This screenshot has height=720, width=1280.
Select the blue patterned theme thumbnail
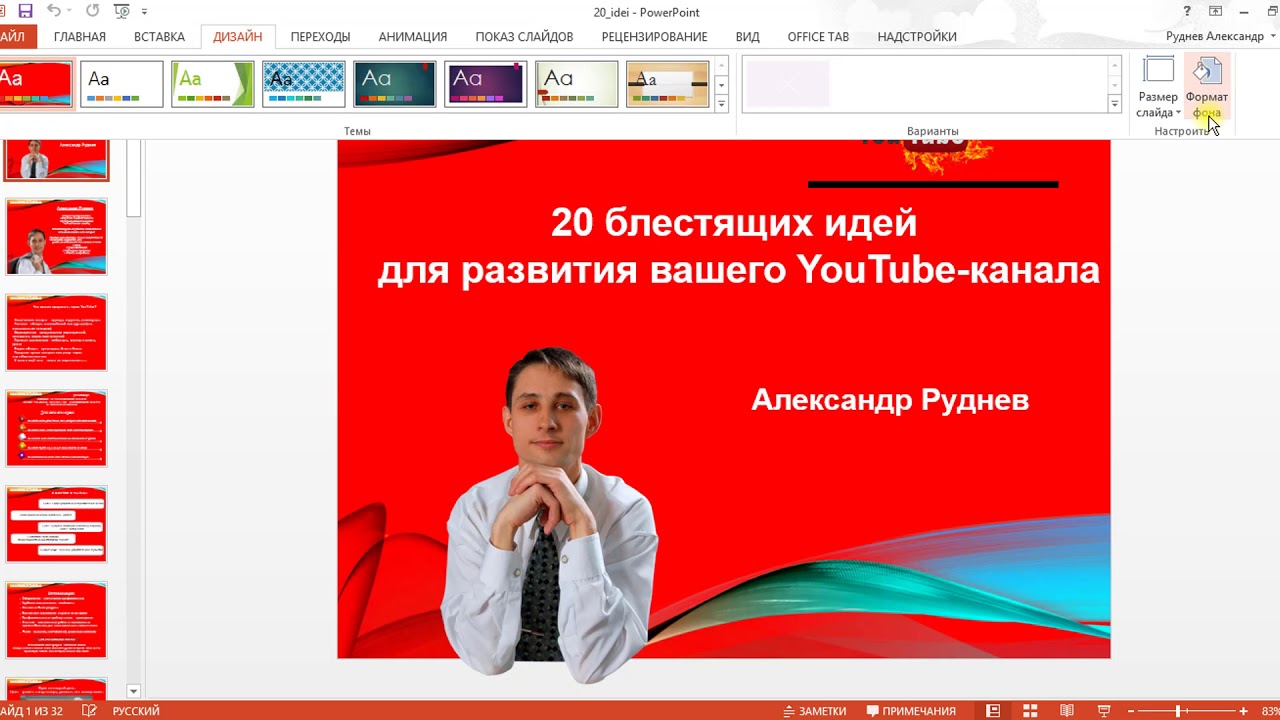(304, 84)
